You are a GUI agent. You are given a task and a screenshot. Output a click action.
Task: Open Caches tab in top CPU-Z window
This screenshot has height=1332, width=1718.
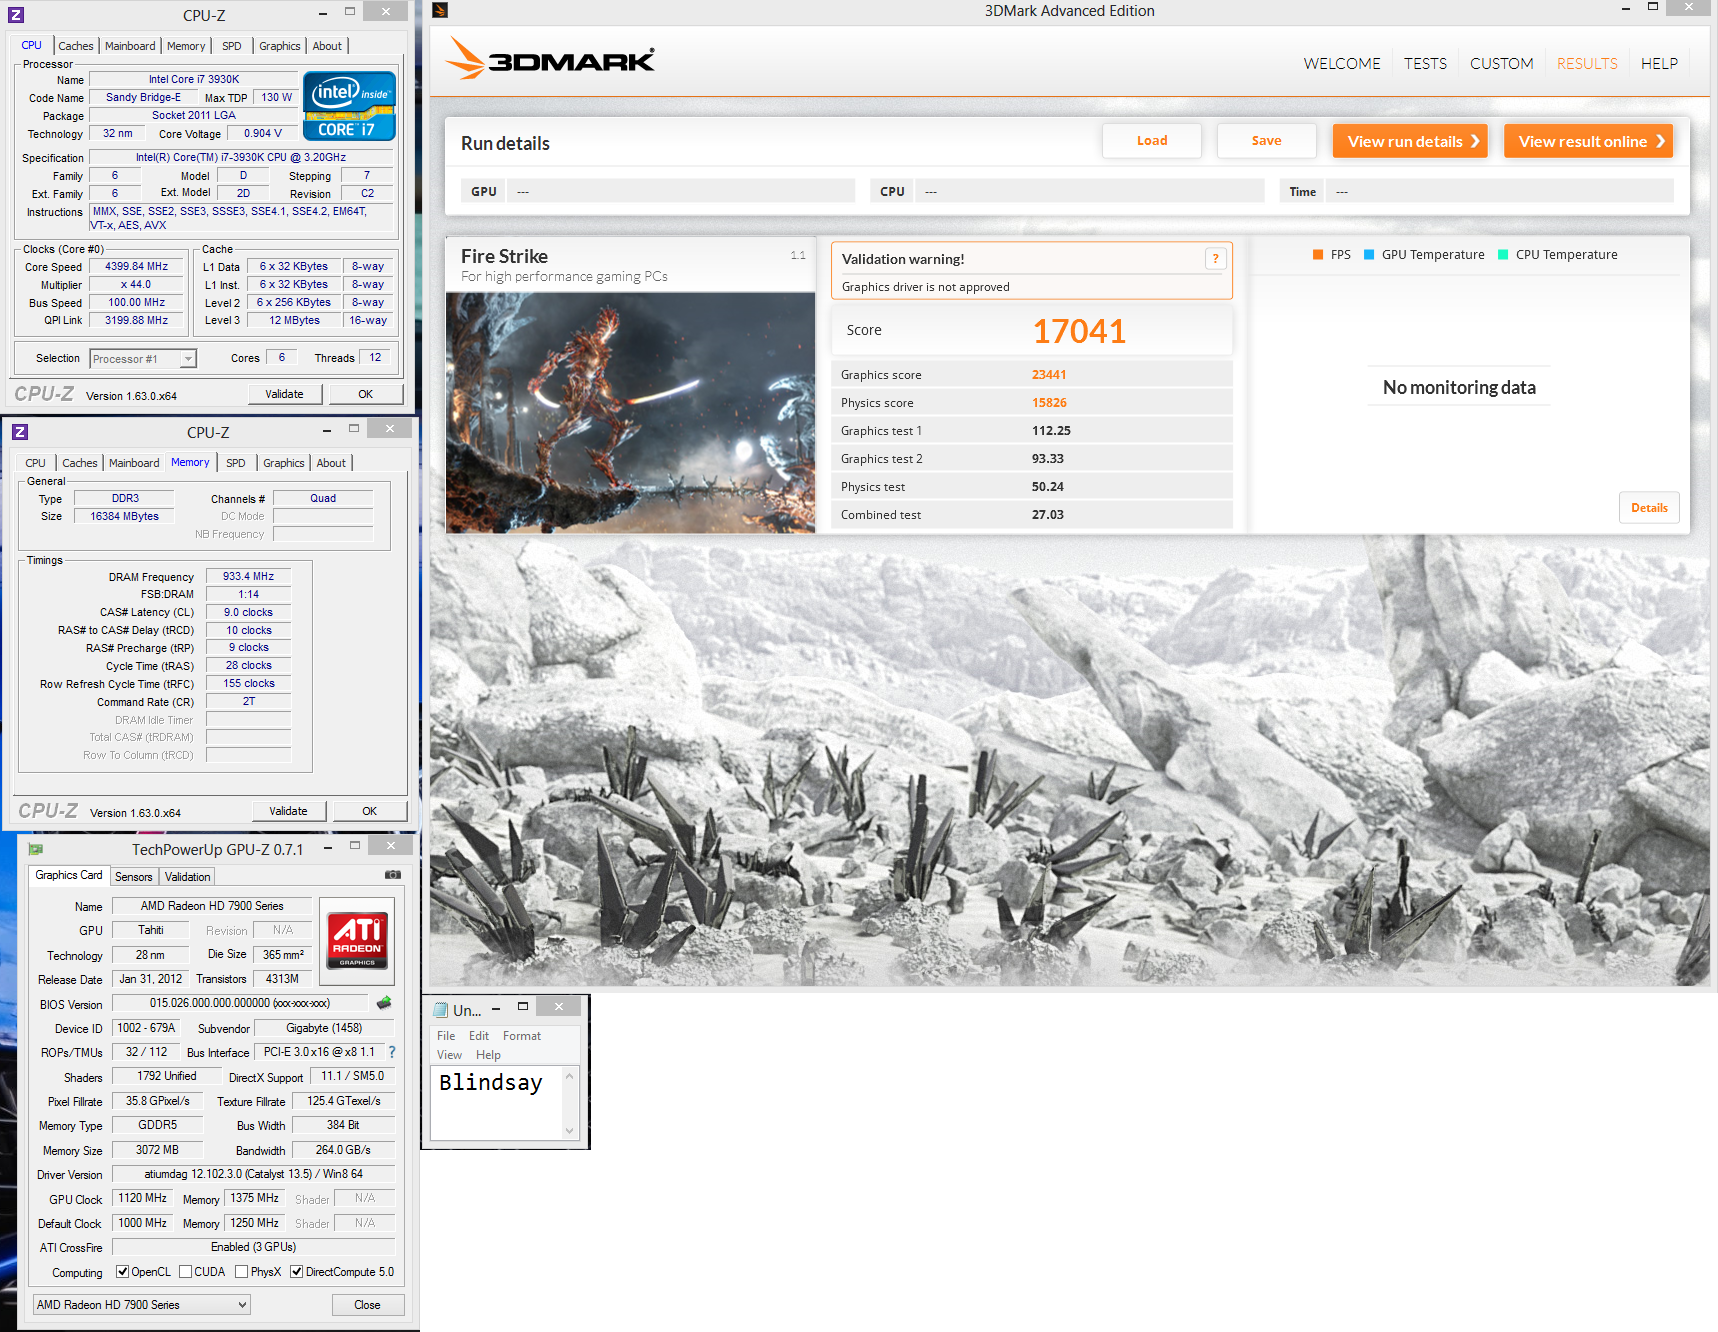pos(75,46)
